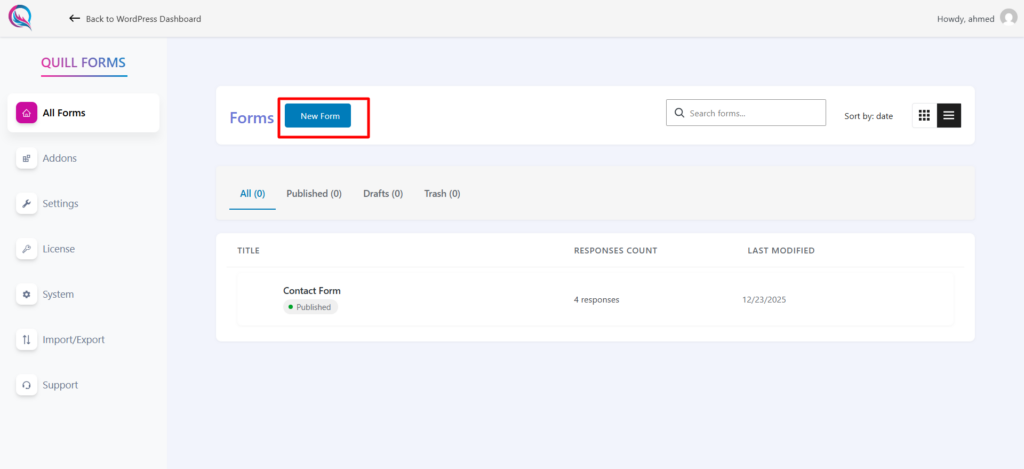Image resolution: width=1024 pixels, height=469 pixels.
Task: Click the New Form button
Action: (x=318, y=116)
